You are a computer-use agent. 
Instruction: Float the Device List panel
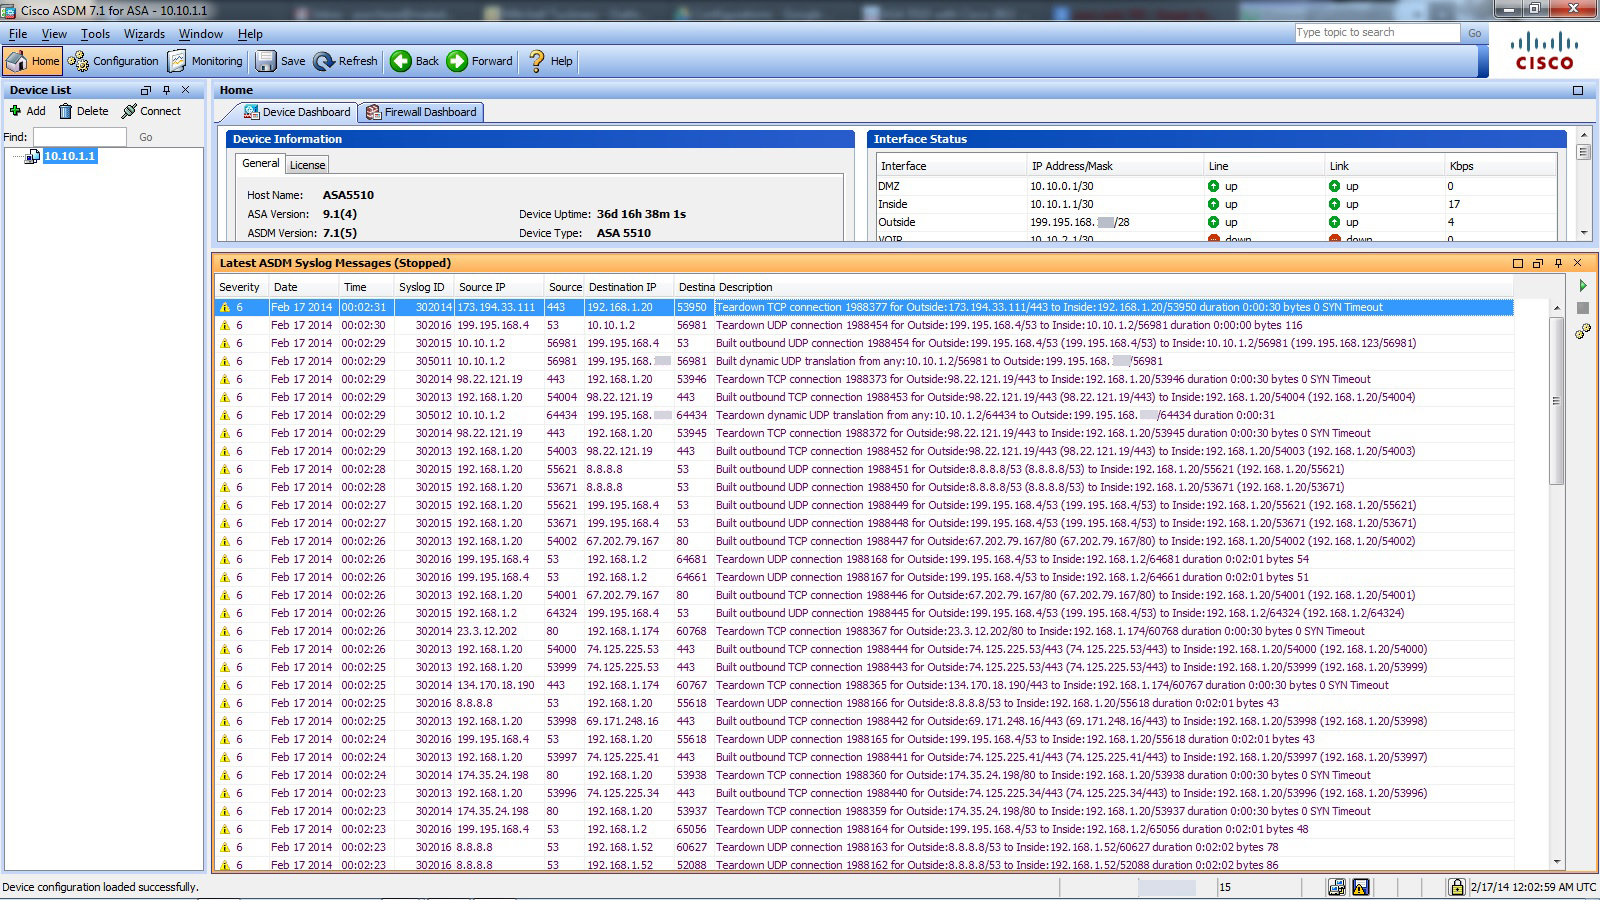pyautogui.click(x=146, y=90)
